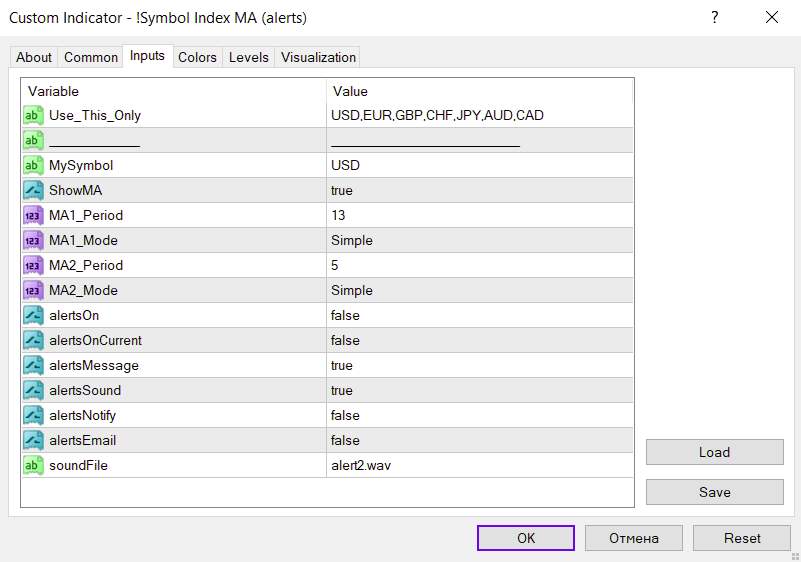Click the boolean icon beside alertsEmail
This screenshot has width=801, height=562.
pyautogui.click(x=34, y=440)
